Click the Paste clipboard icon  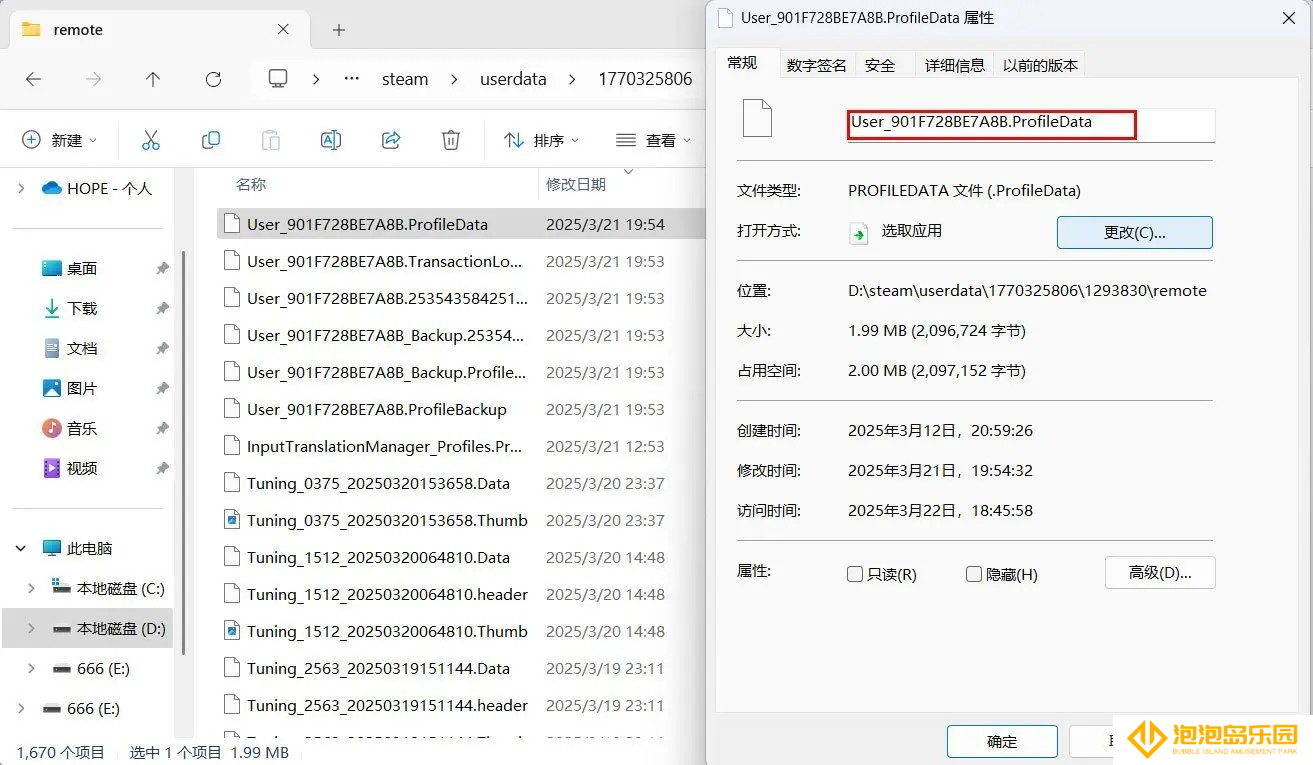pyautogui.click(x=271, y=140)
